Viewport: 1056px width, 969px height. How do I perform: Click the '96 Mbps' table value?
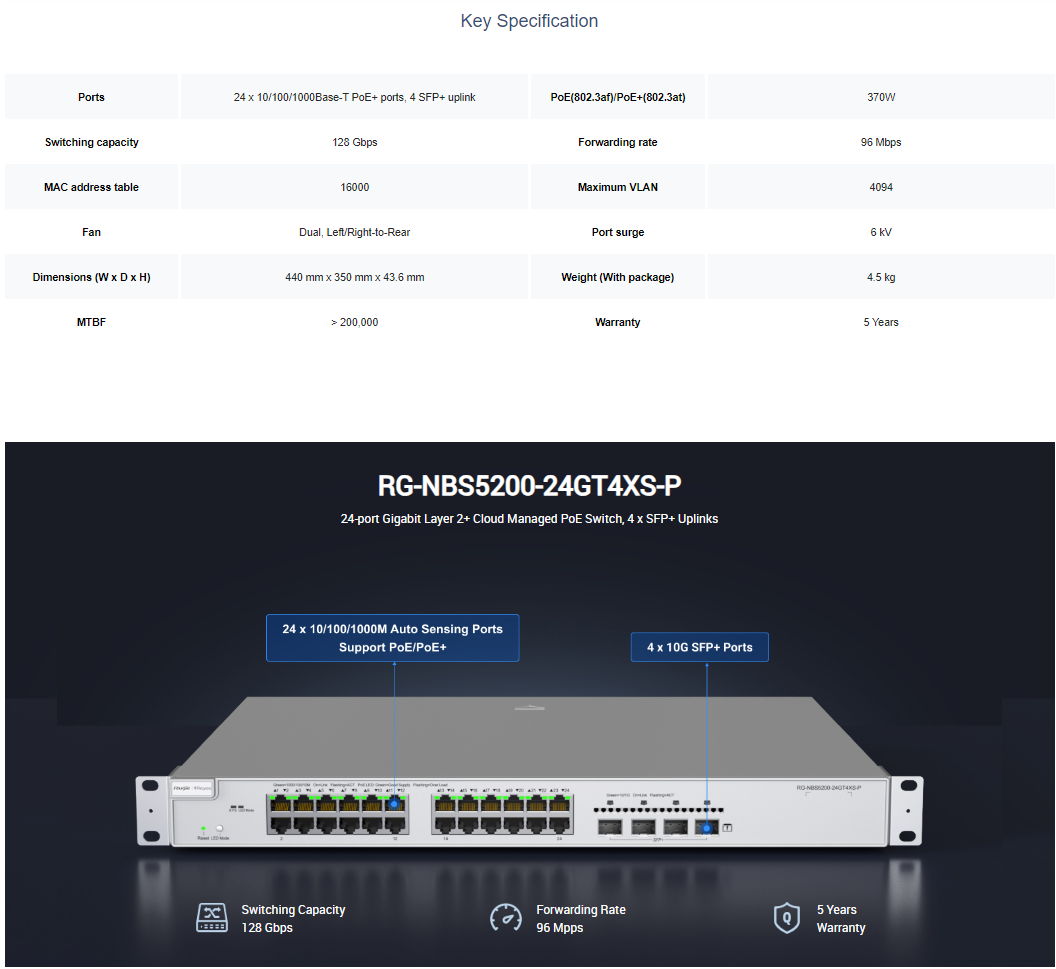pos(881,142)
